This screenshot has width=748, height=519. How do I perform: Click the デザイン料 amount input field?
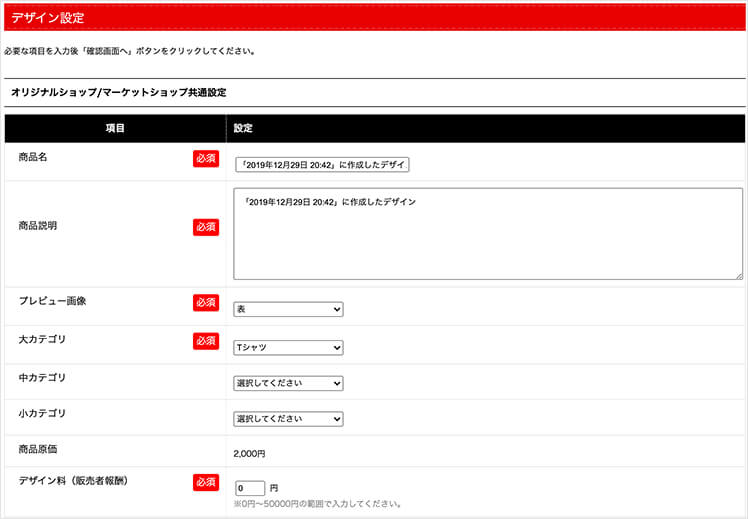[x=250, y=488]
